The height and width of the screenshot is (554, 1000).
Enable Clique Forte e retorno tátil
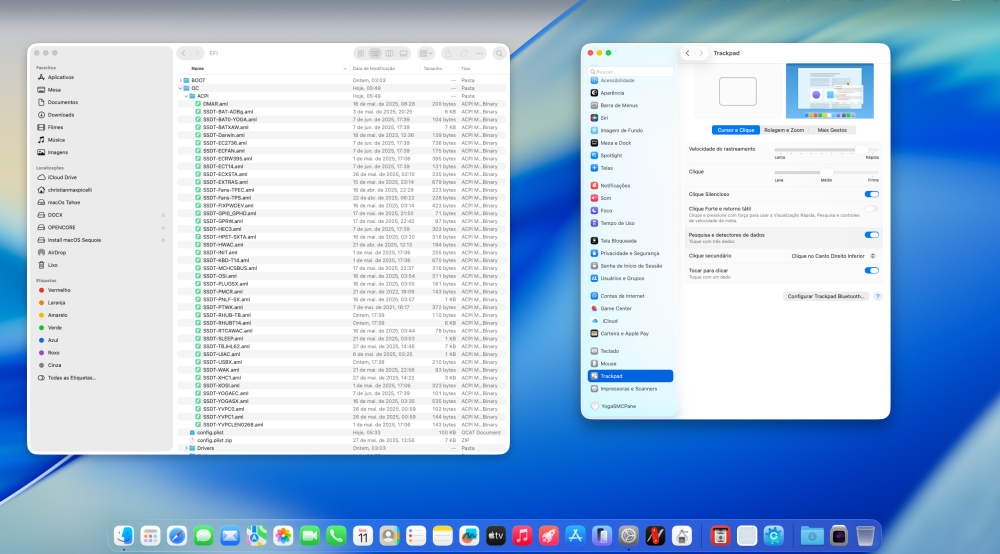point(871,209)
